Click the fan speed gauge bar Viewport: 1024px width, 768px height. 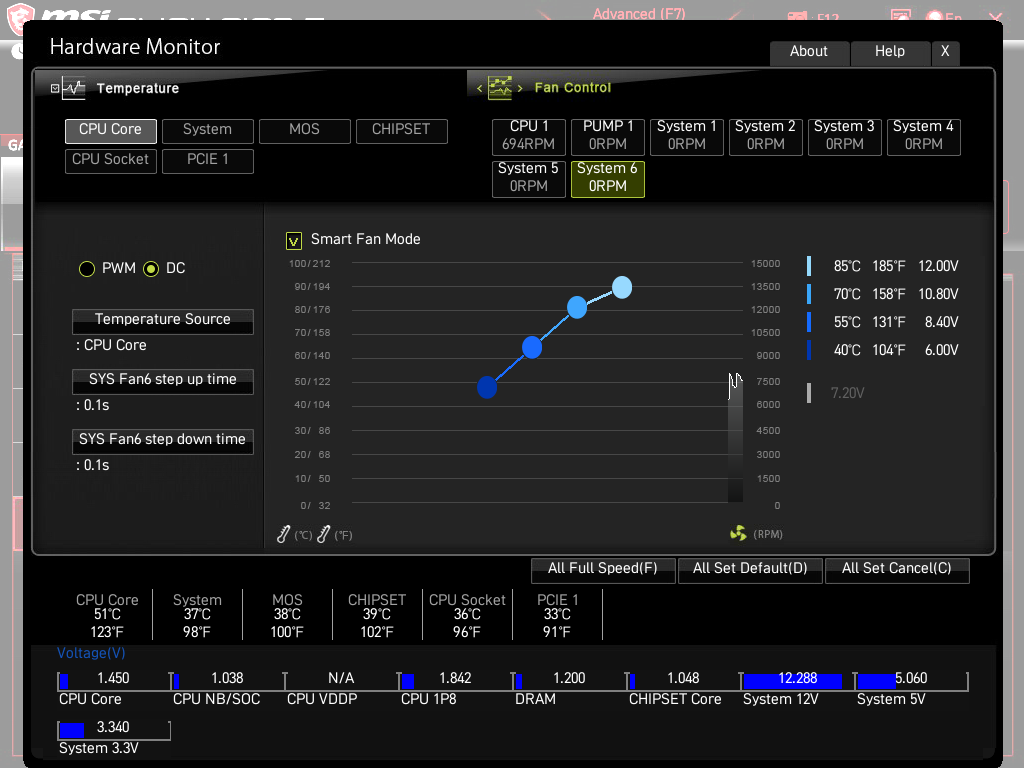(x=735, y=438)
